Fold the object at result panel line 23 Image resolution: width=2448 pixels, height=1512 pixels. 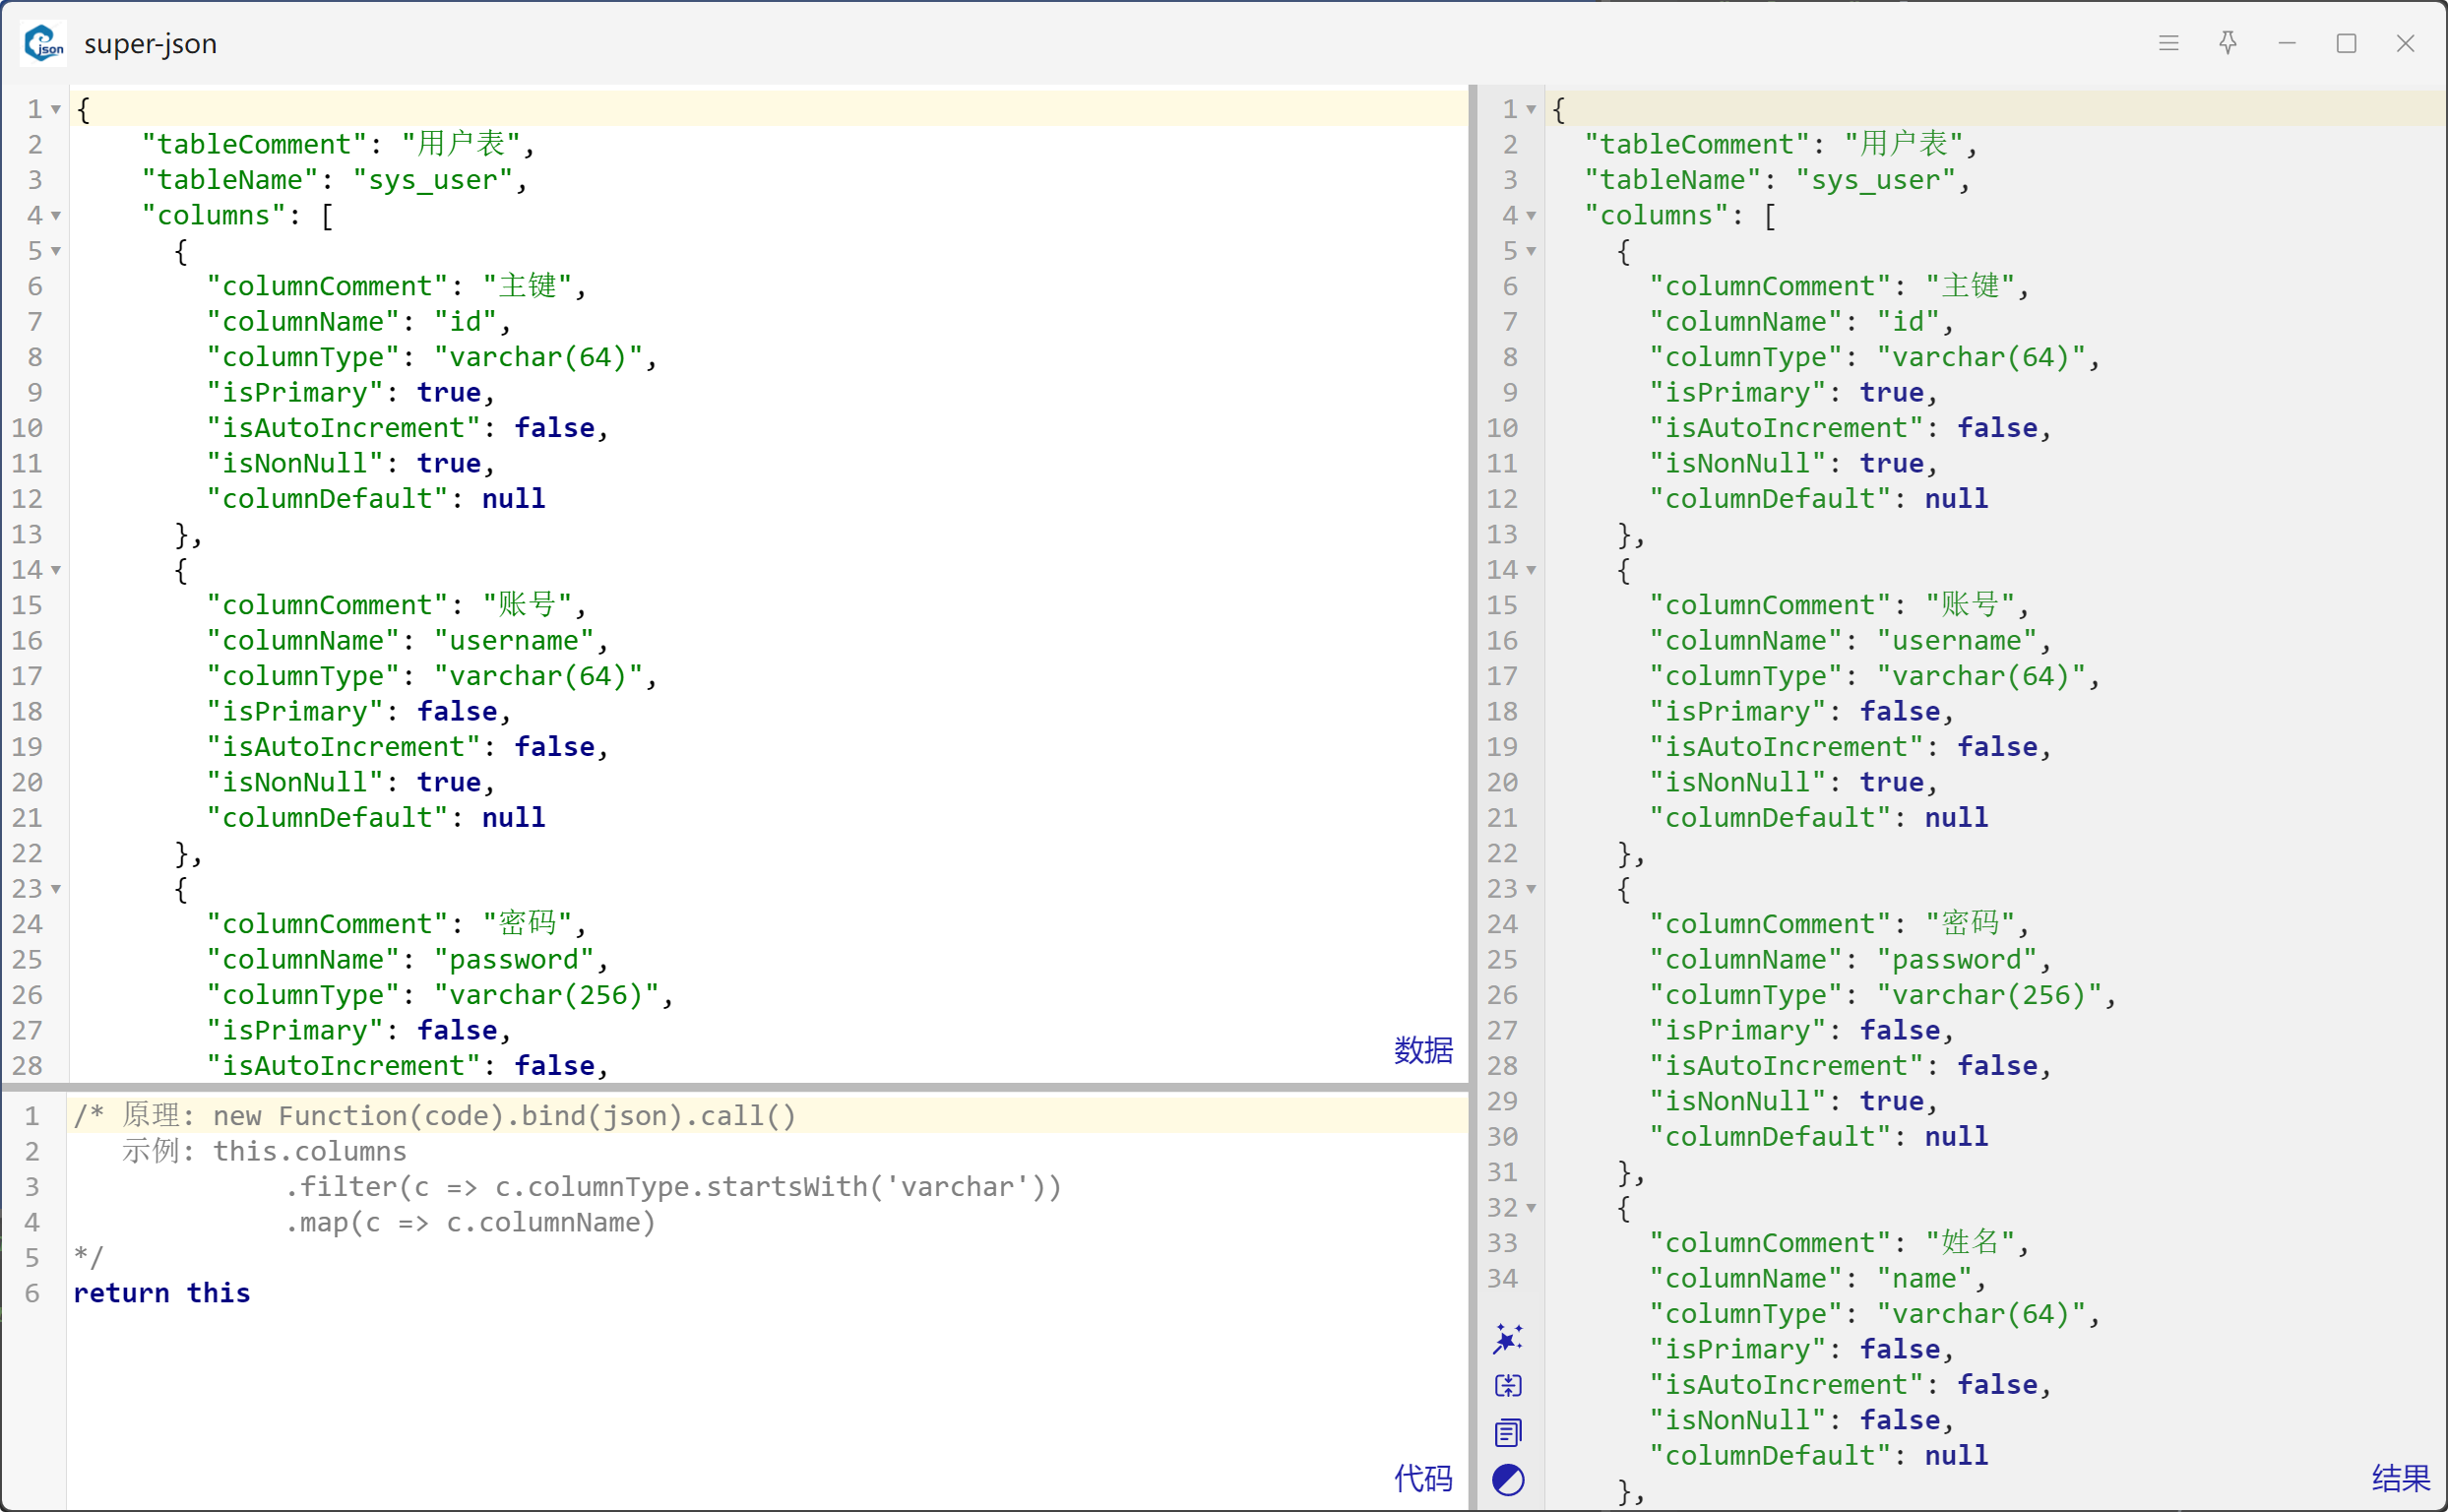pyautogui.click(x=1531, y=889)
